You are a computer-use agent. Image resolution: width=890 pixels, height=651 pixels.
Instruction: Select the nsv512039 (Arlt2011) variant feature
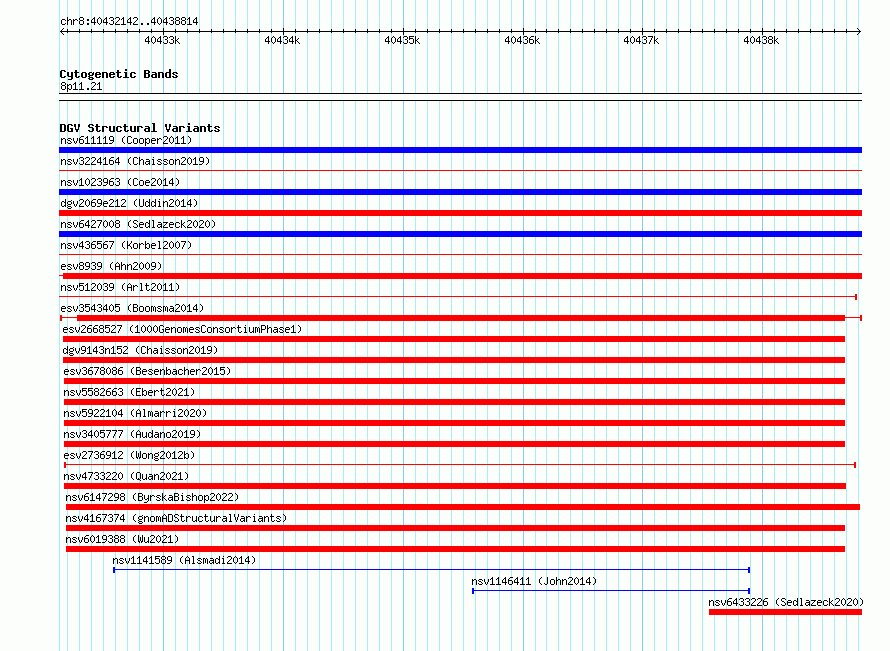458,297
